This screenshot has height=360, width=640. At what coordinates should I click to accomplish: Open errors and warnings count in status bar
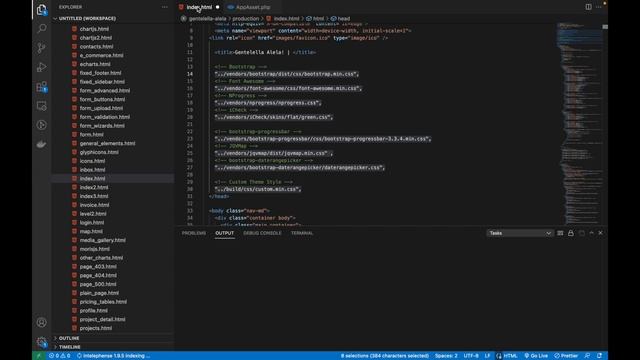(60, 356)
